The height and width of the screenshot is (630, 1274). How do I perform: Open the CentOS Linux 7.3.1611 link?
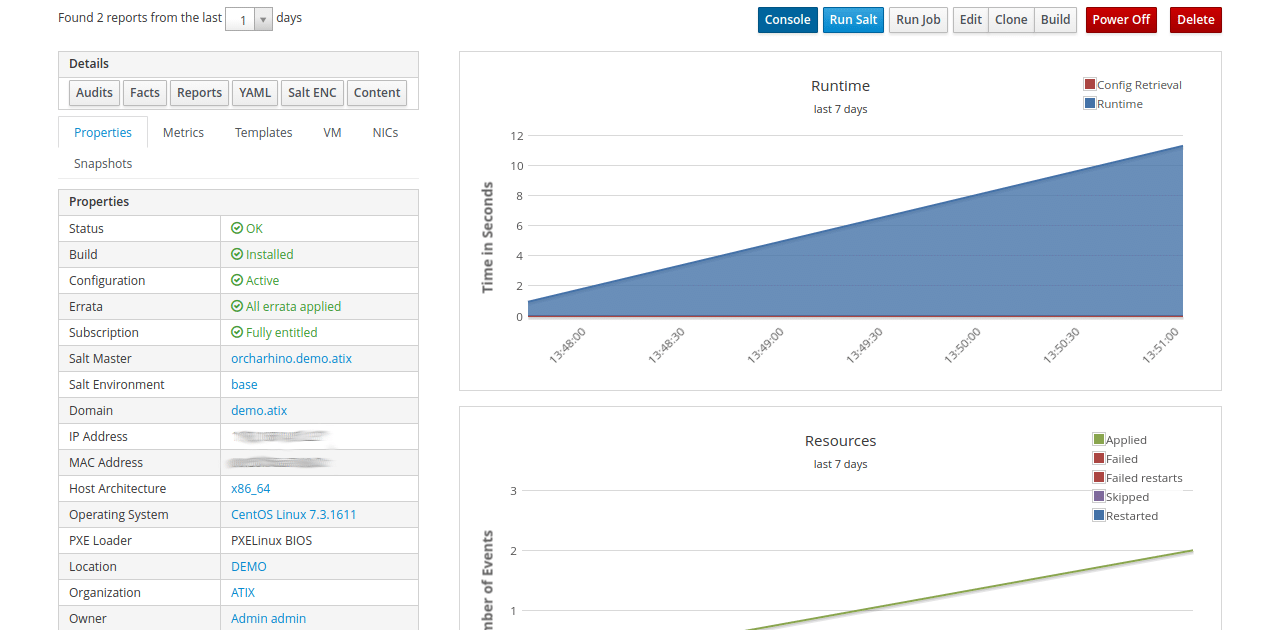293,514
